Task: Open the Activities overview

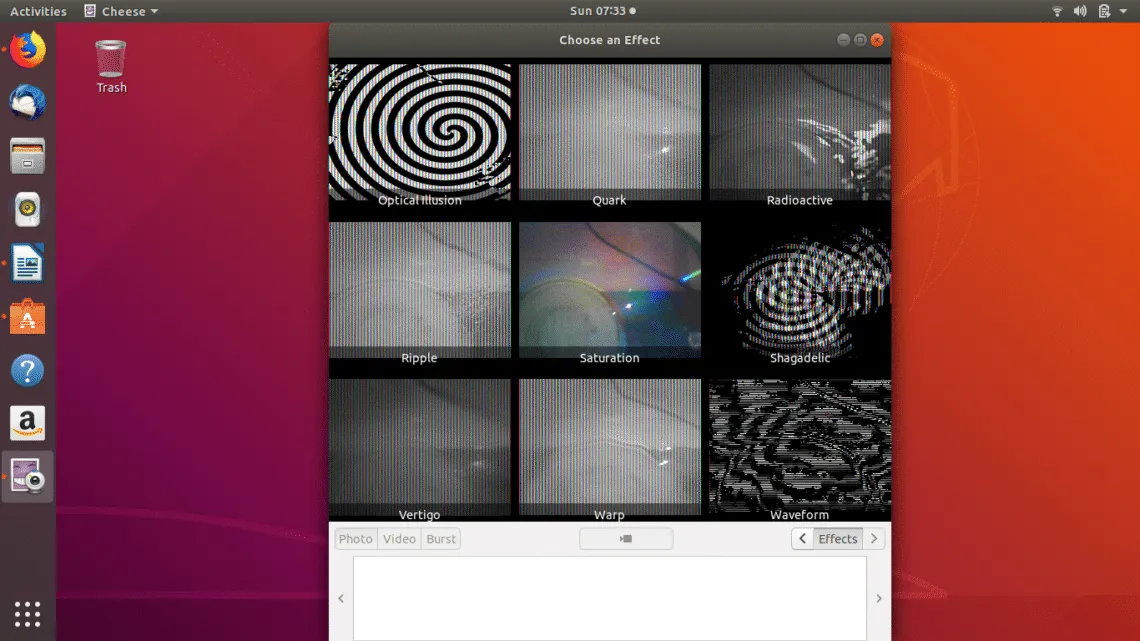Action: pos(38,12)
